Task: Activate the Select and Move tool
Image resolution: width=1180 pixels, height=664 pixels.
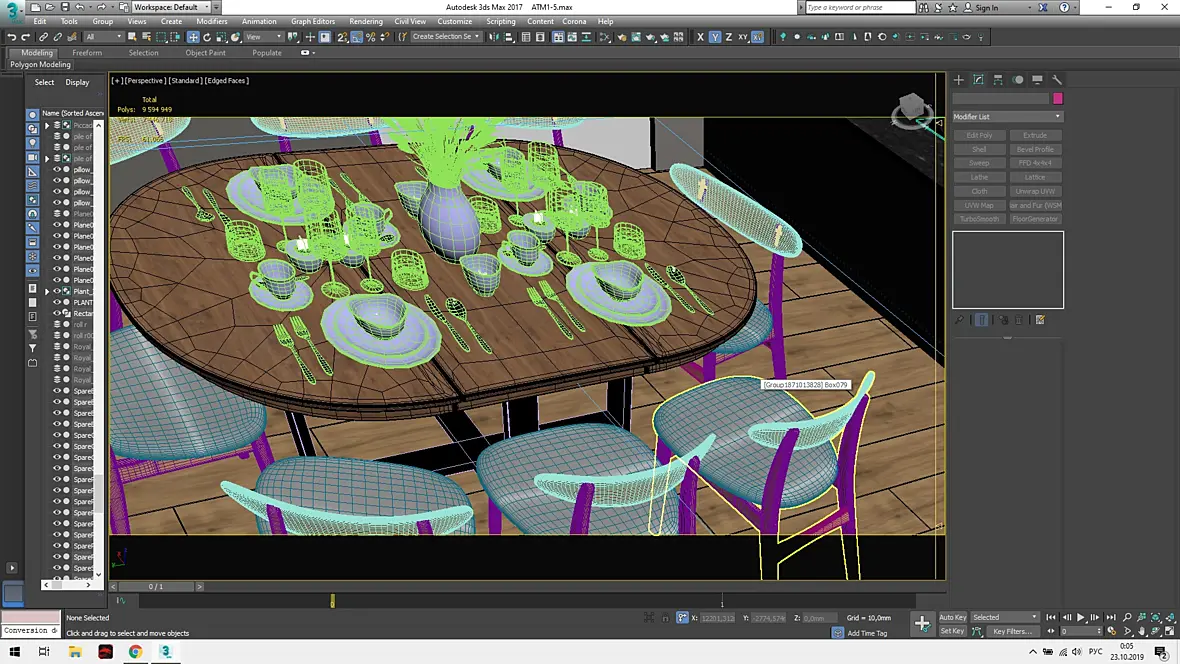Action: [x=193, y=37]
